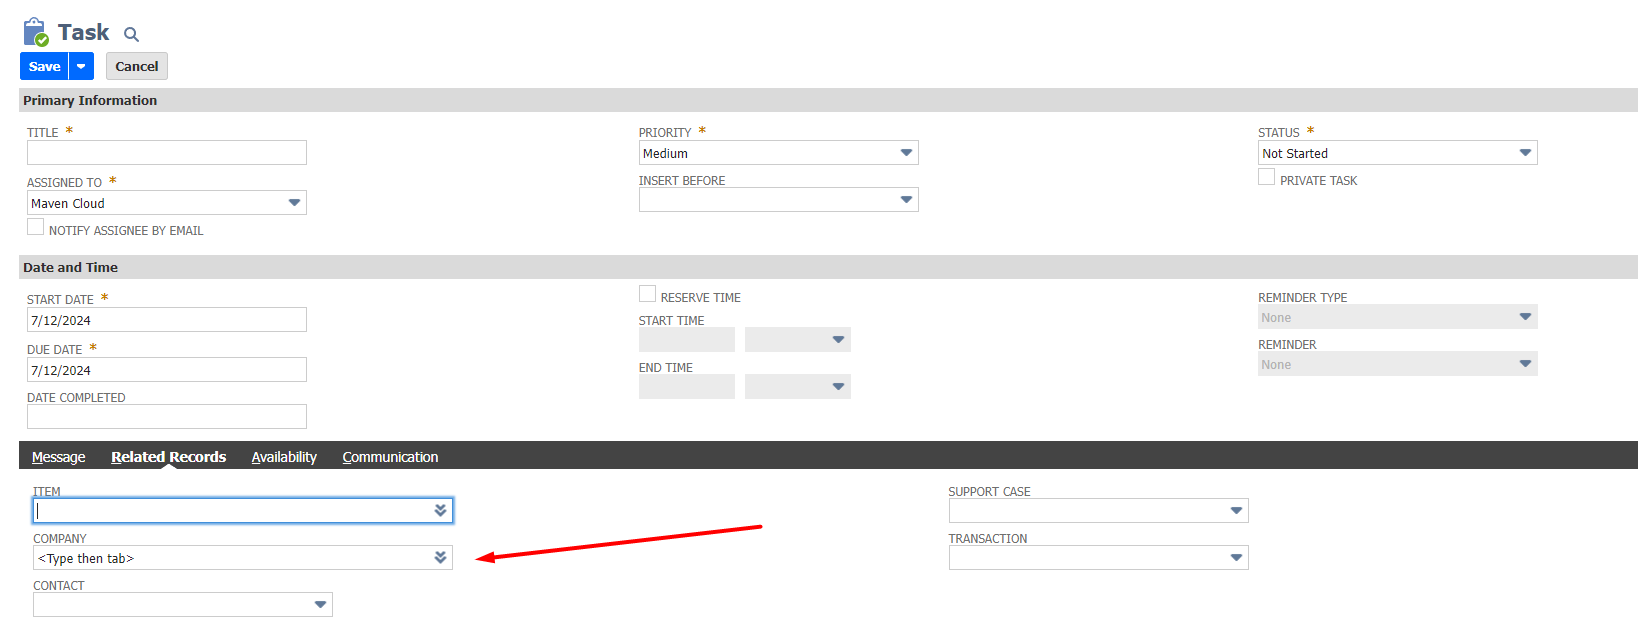Click the Task clipboard icon

[x=35, y=32]
